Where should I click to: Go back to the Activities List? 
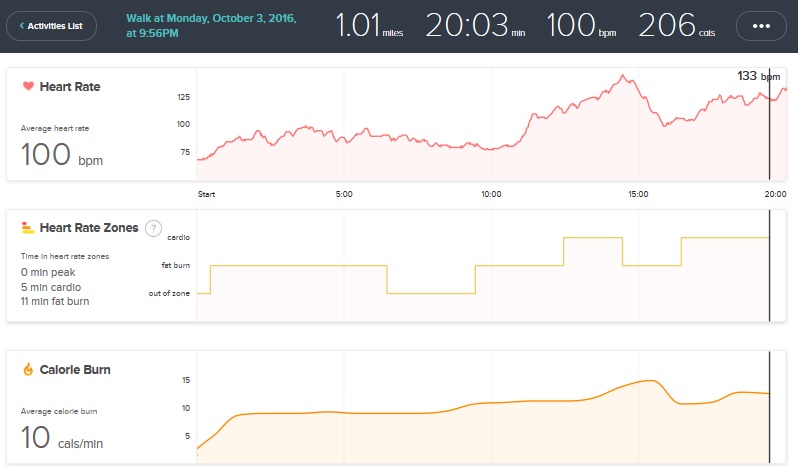click(x=51, y=25)
